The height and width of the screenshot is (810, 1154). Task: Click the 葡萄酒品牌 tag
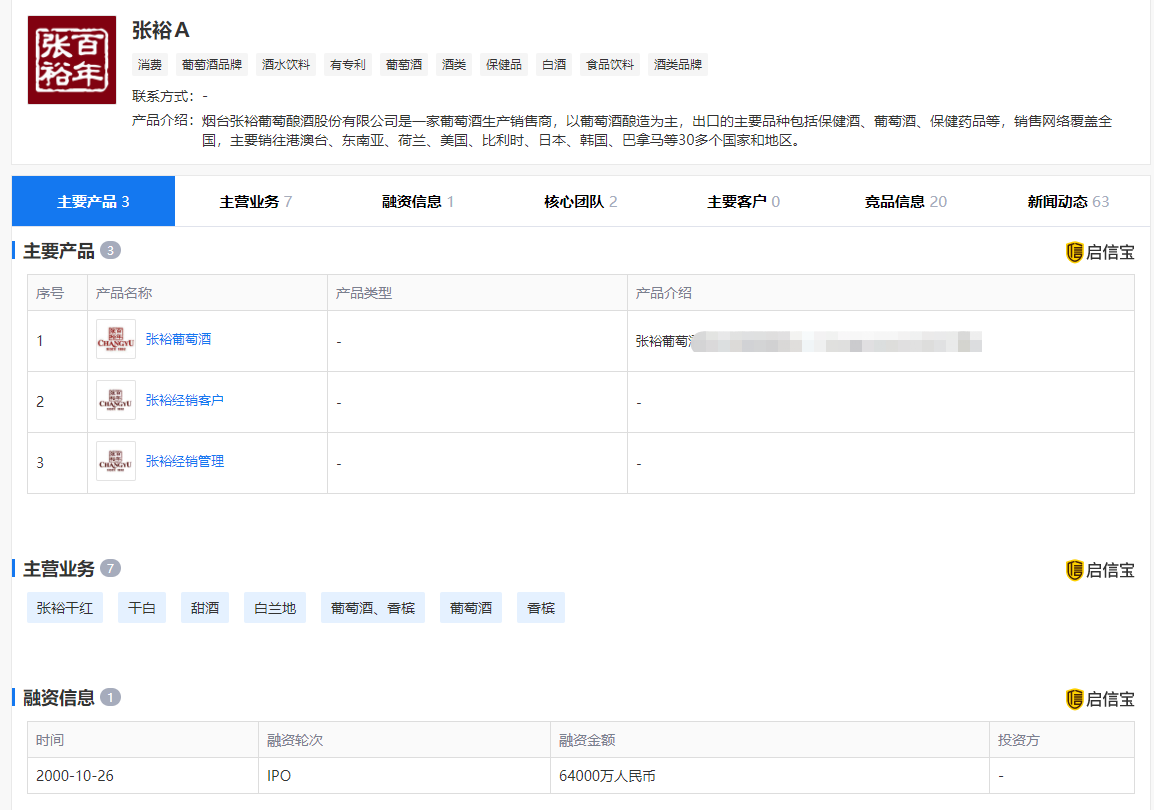click(x=212, y=65)
